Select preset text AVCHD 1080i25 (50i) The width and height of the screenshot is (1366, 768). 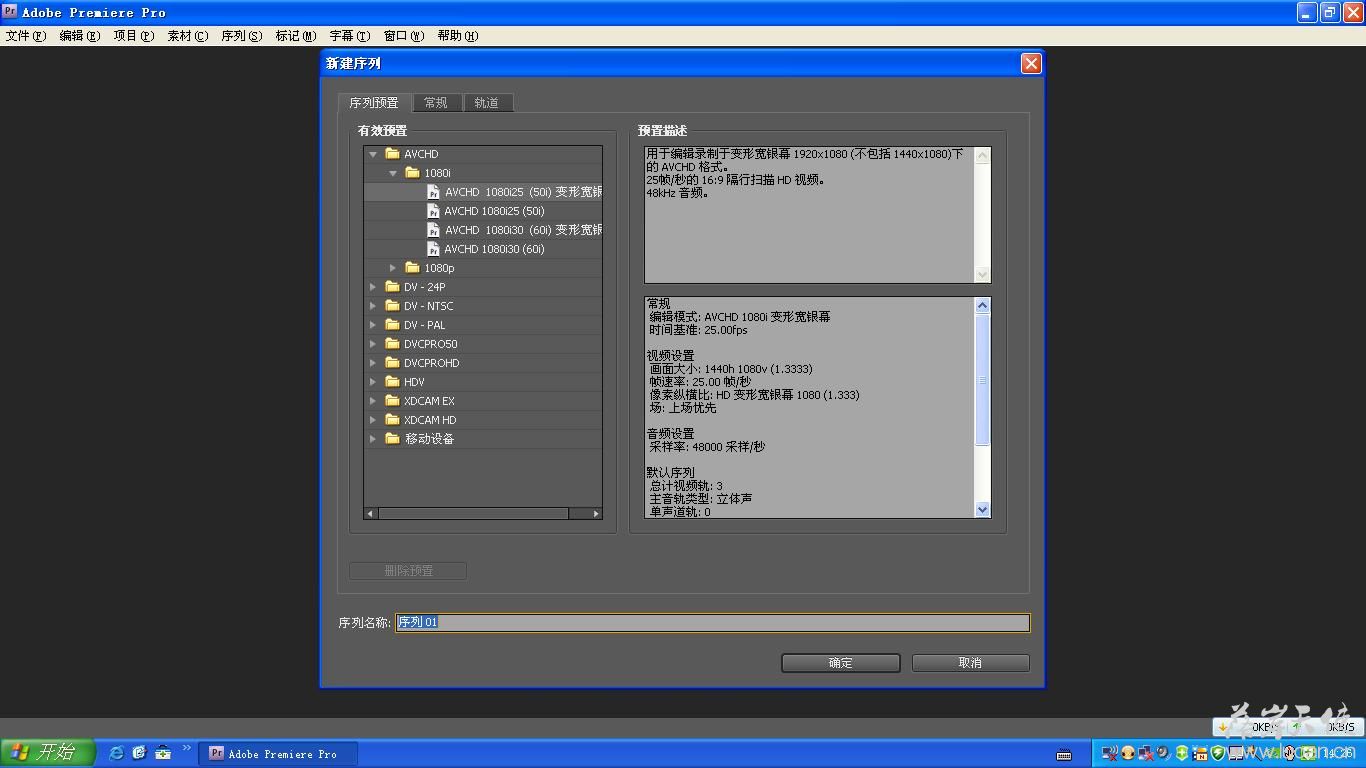494,211
